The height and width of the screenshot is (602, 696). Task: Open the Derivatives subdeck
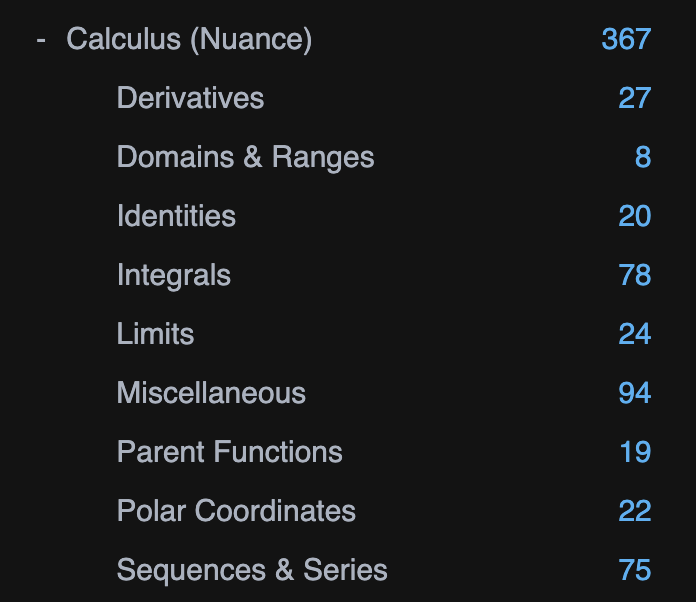tap(190, 98)
